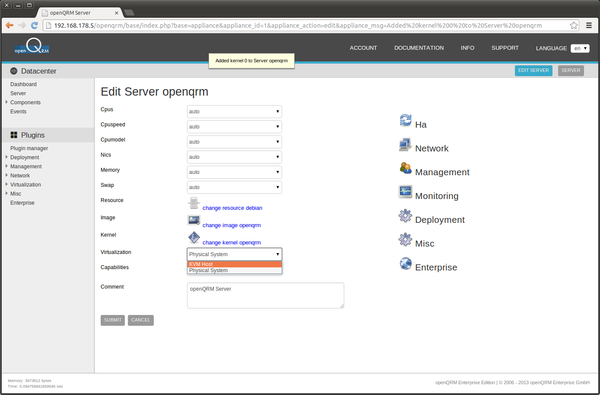The width and height of the screenshot is (600, 395).
Task: Click the Misc gear icon
Action: click(x=405, y=240)
